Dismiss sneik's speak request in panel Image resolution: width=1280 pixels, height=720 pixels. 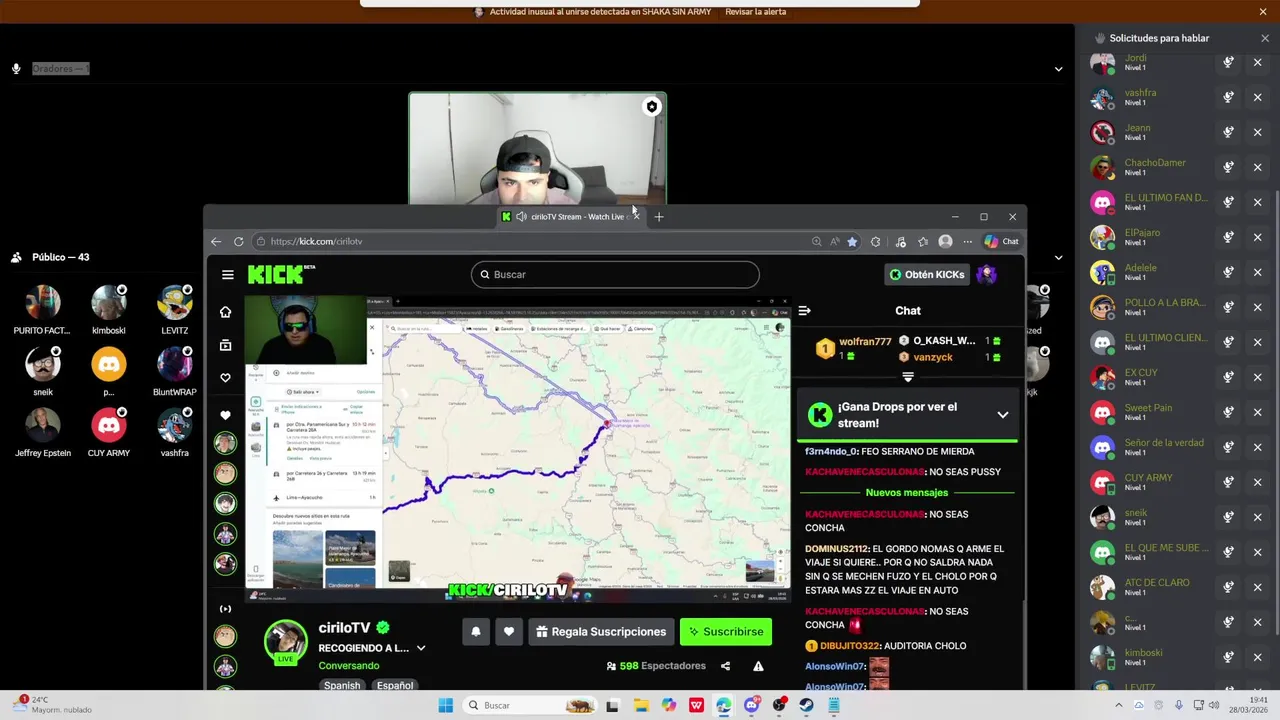(x=1258, y=517)
